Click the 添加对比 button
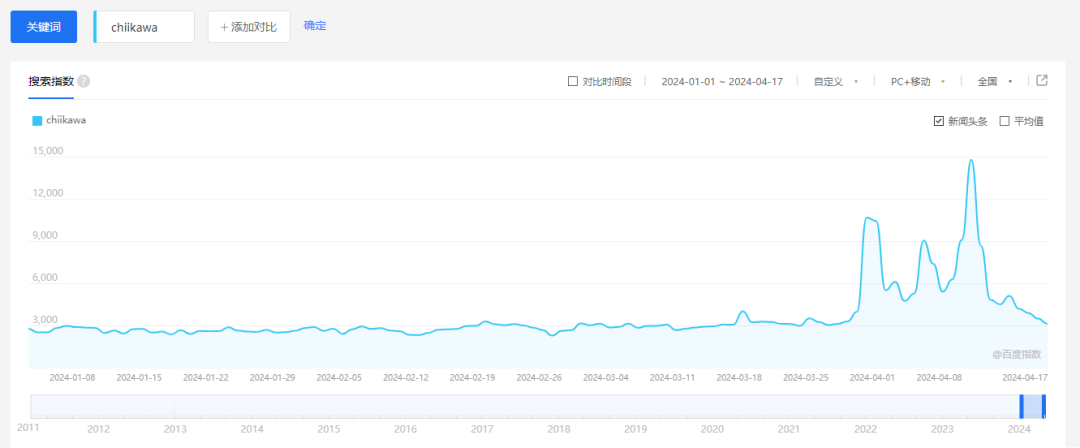 click(x=249, y=27)
